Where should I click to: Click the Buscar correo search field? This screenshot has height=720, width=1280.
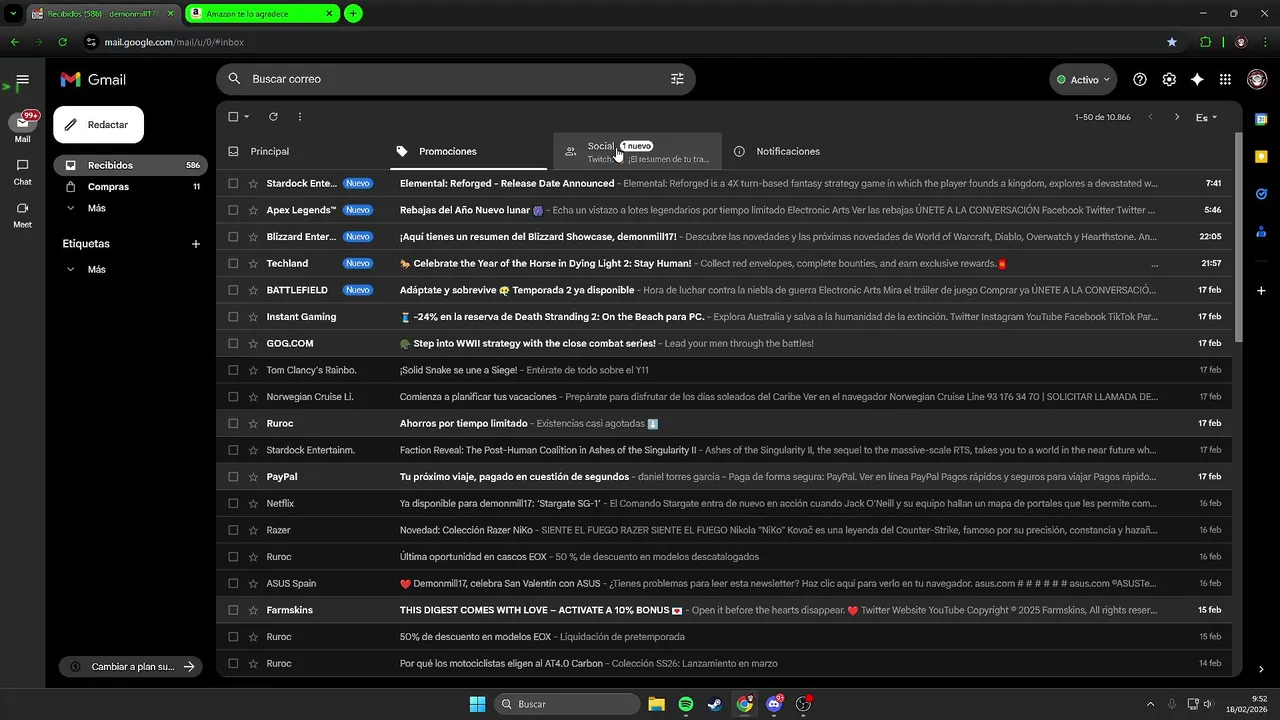pyautogui.click(x=455, y=79)
